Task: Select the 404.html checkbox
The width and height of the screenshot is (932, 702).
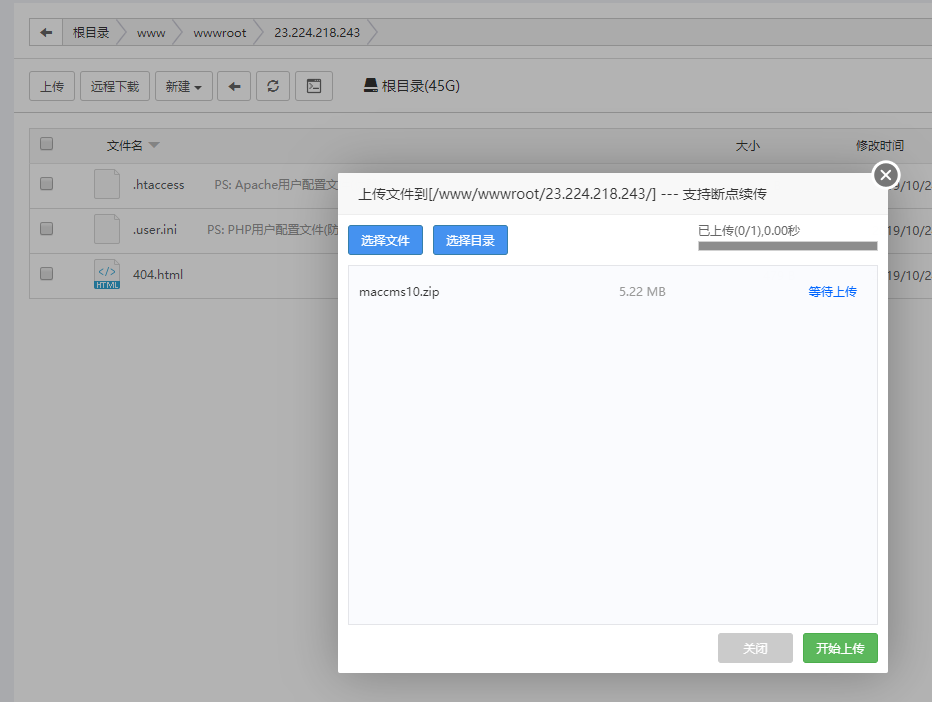Action: point(47,273)
